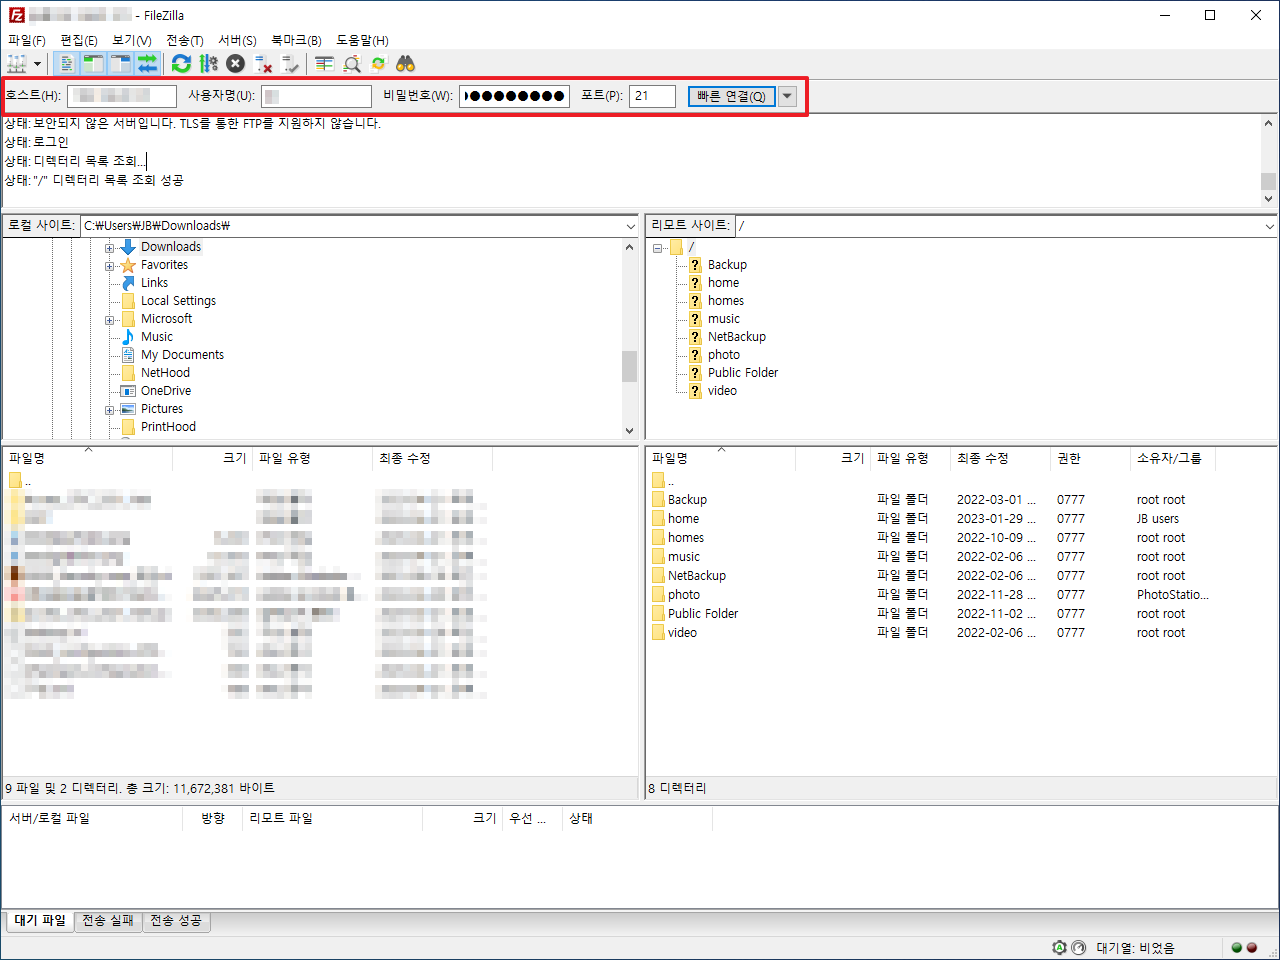Viewport: 1280px width, 960px height.
Task: Open recursive file search with binoculars icon
Action: coord(405,64)
